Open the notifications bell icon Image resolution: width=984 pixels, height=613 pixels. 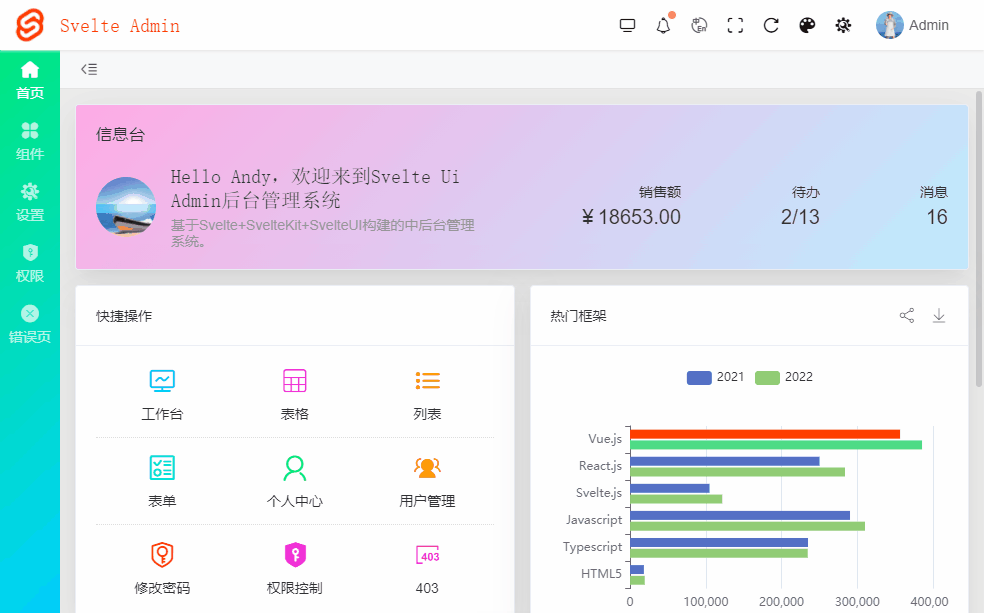pos(662,25)
